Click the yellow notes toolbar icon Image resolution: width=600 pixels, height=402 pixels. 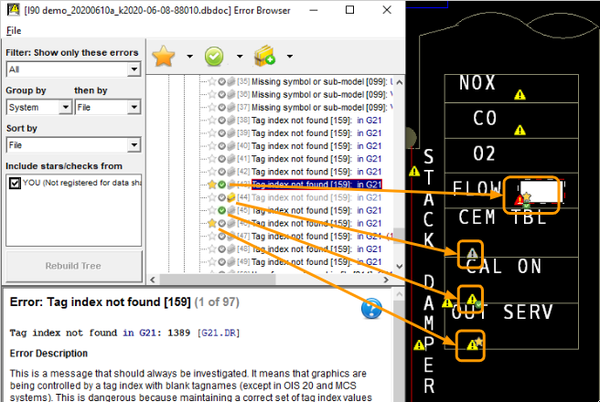pos(265,57)
